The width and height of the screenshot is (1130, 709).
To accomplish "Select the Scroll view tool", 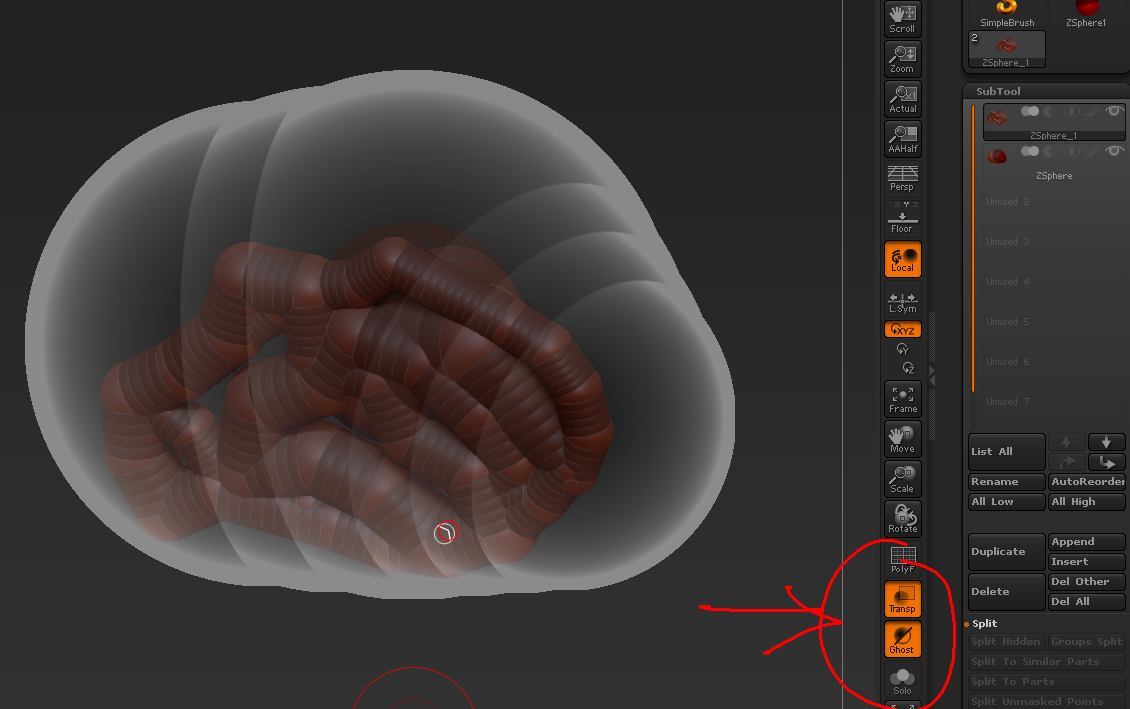I will click(902, 19).
